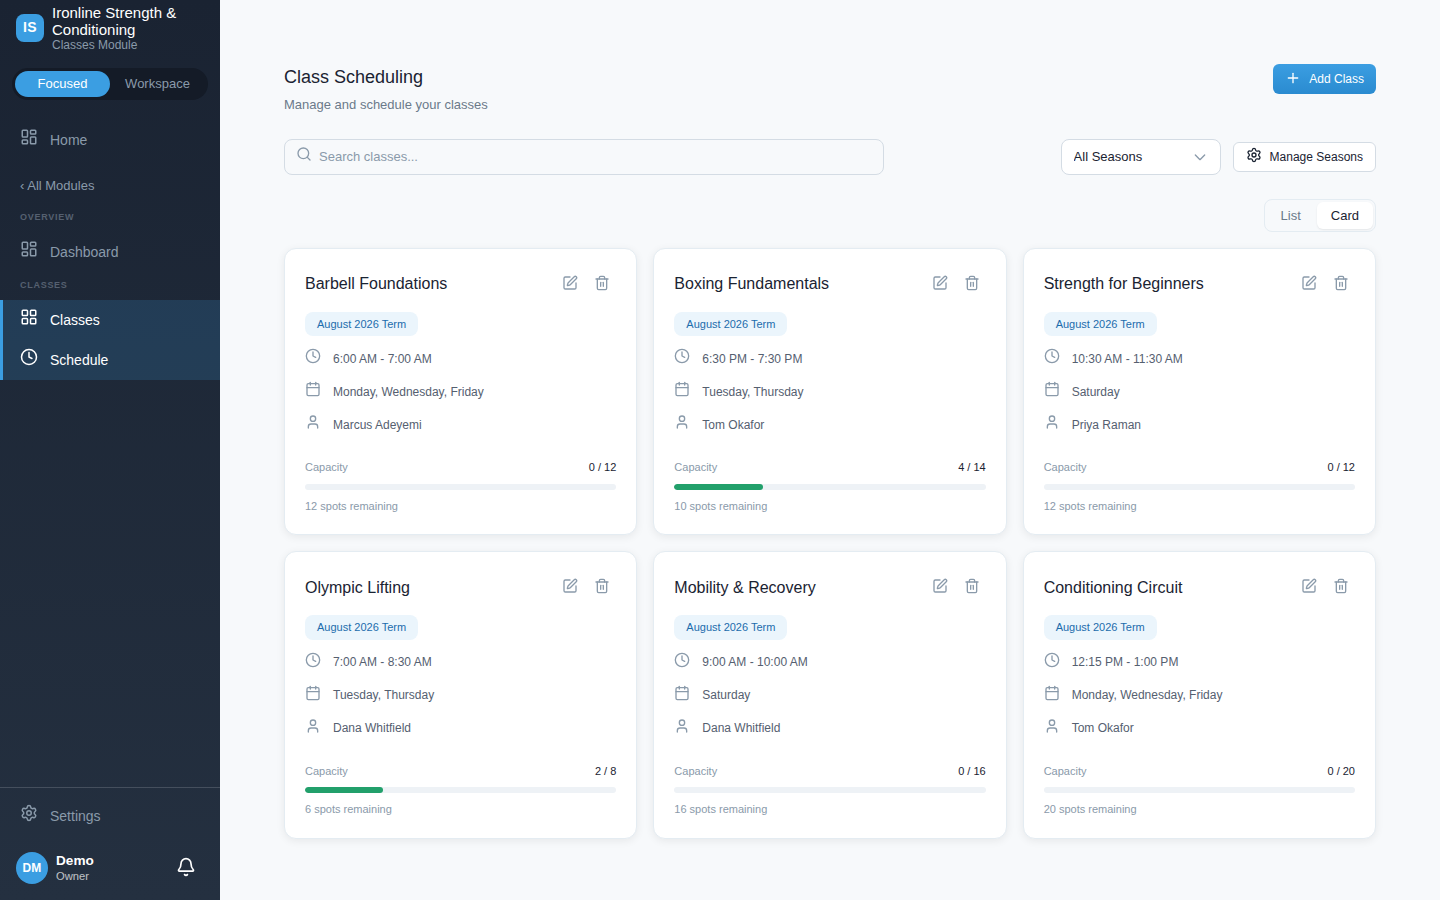Edit the Olympic Lifting class
This screenshot has width=1440, height=900.
tap(570, 586)
